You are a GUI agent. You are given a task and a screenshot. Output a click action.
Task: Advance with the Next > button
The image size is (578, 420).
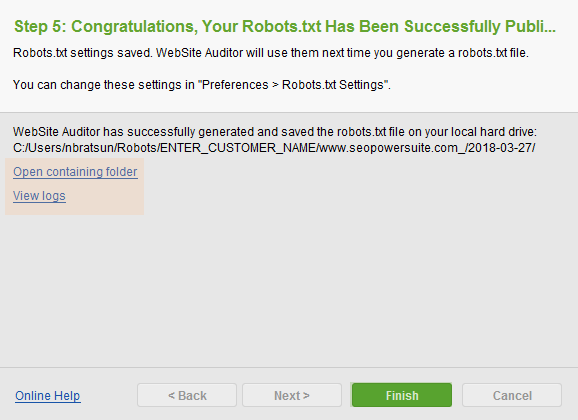pos(292,395)
